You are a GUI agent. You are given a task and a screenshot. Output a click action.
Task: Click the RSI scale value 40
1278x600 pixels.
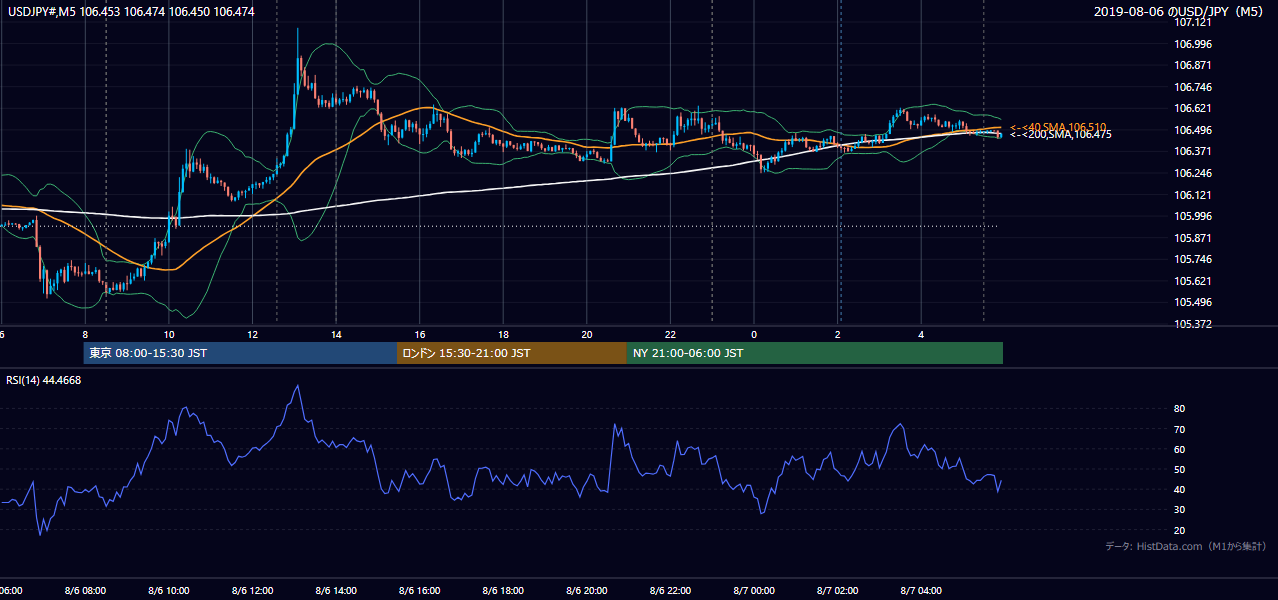click(x=1179, y=489)
